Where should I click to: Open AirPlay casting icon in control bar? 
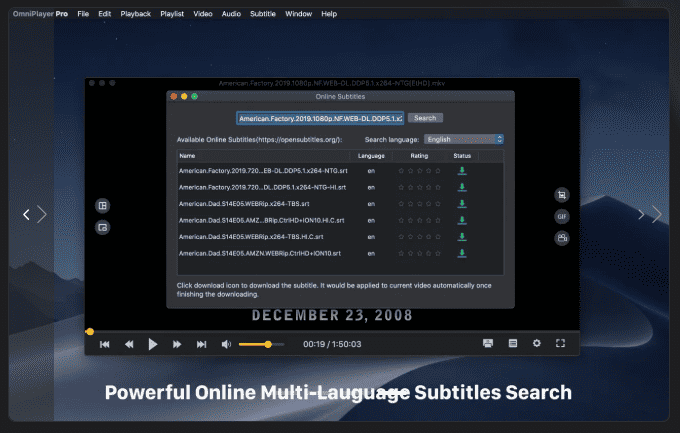coord(488,343)
